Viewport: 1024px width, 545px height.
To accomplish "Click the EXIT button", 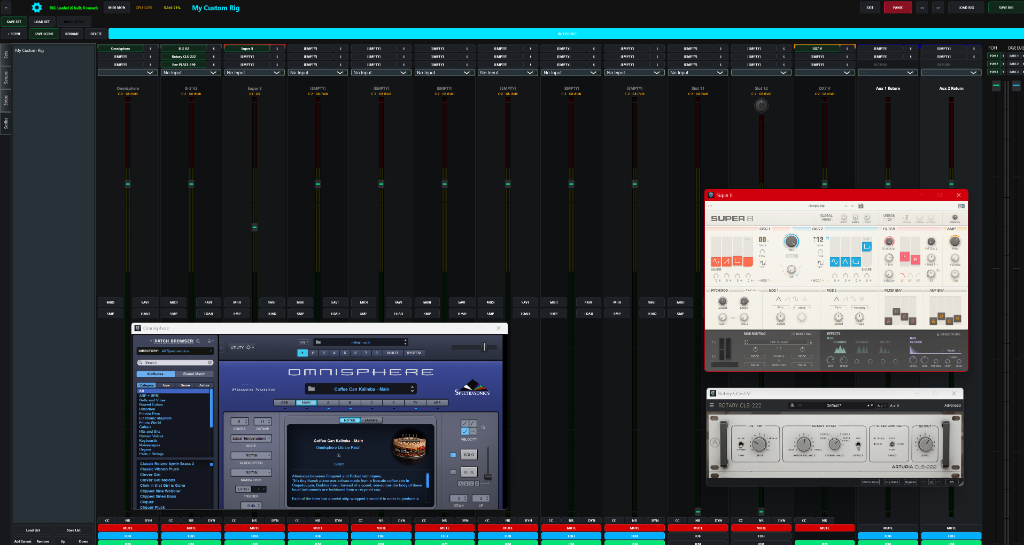I will click(x=870, y=7).
